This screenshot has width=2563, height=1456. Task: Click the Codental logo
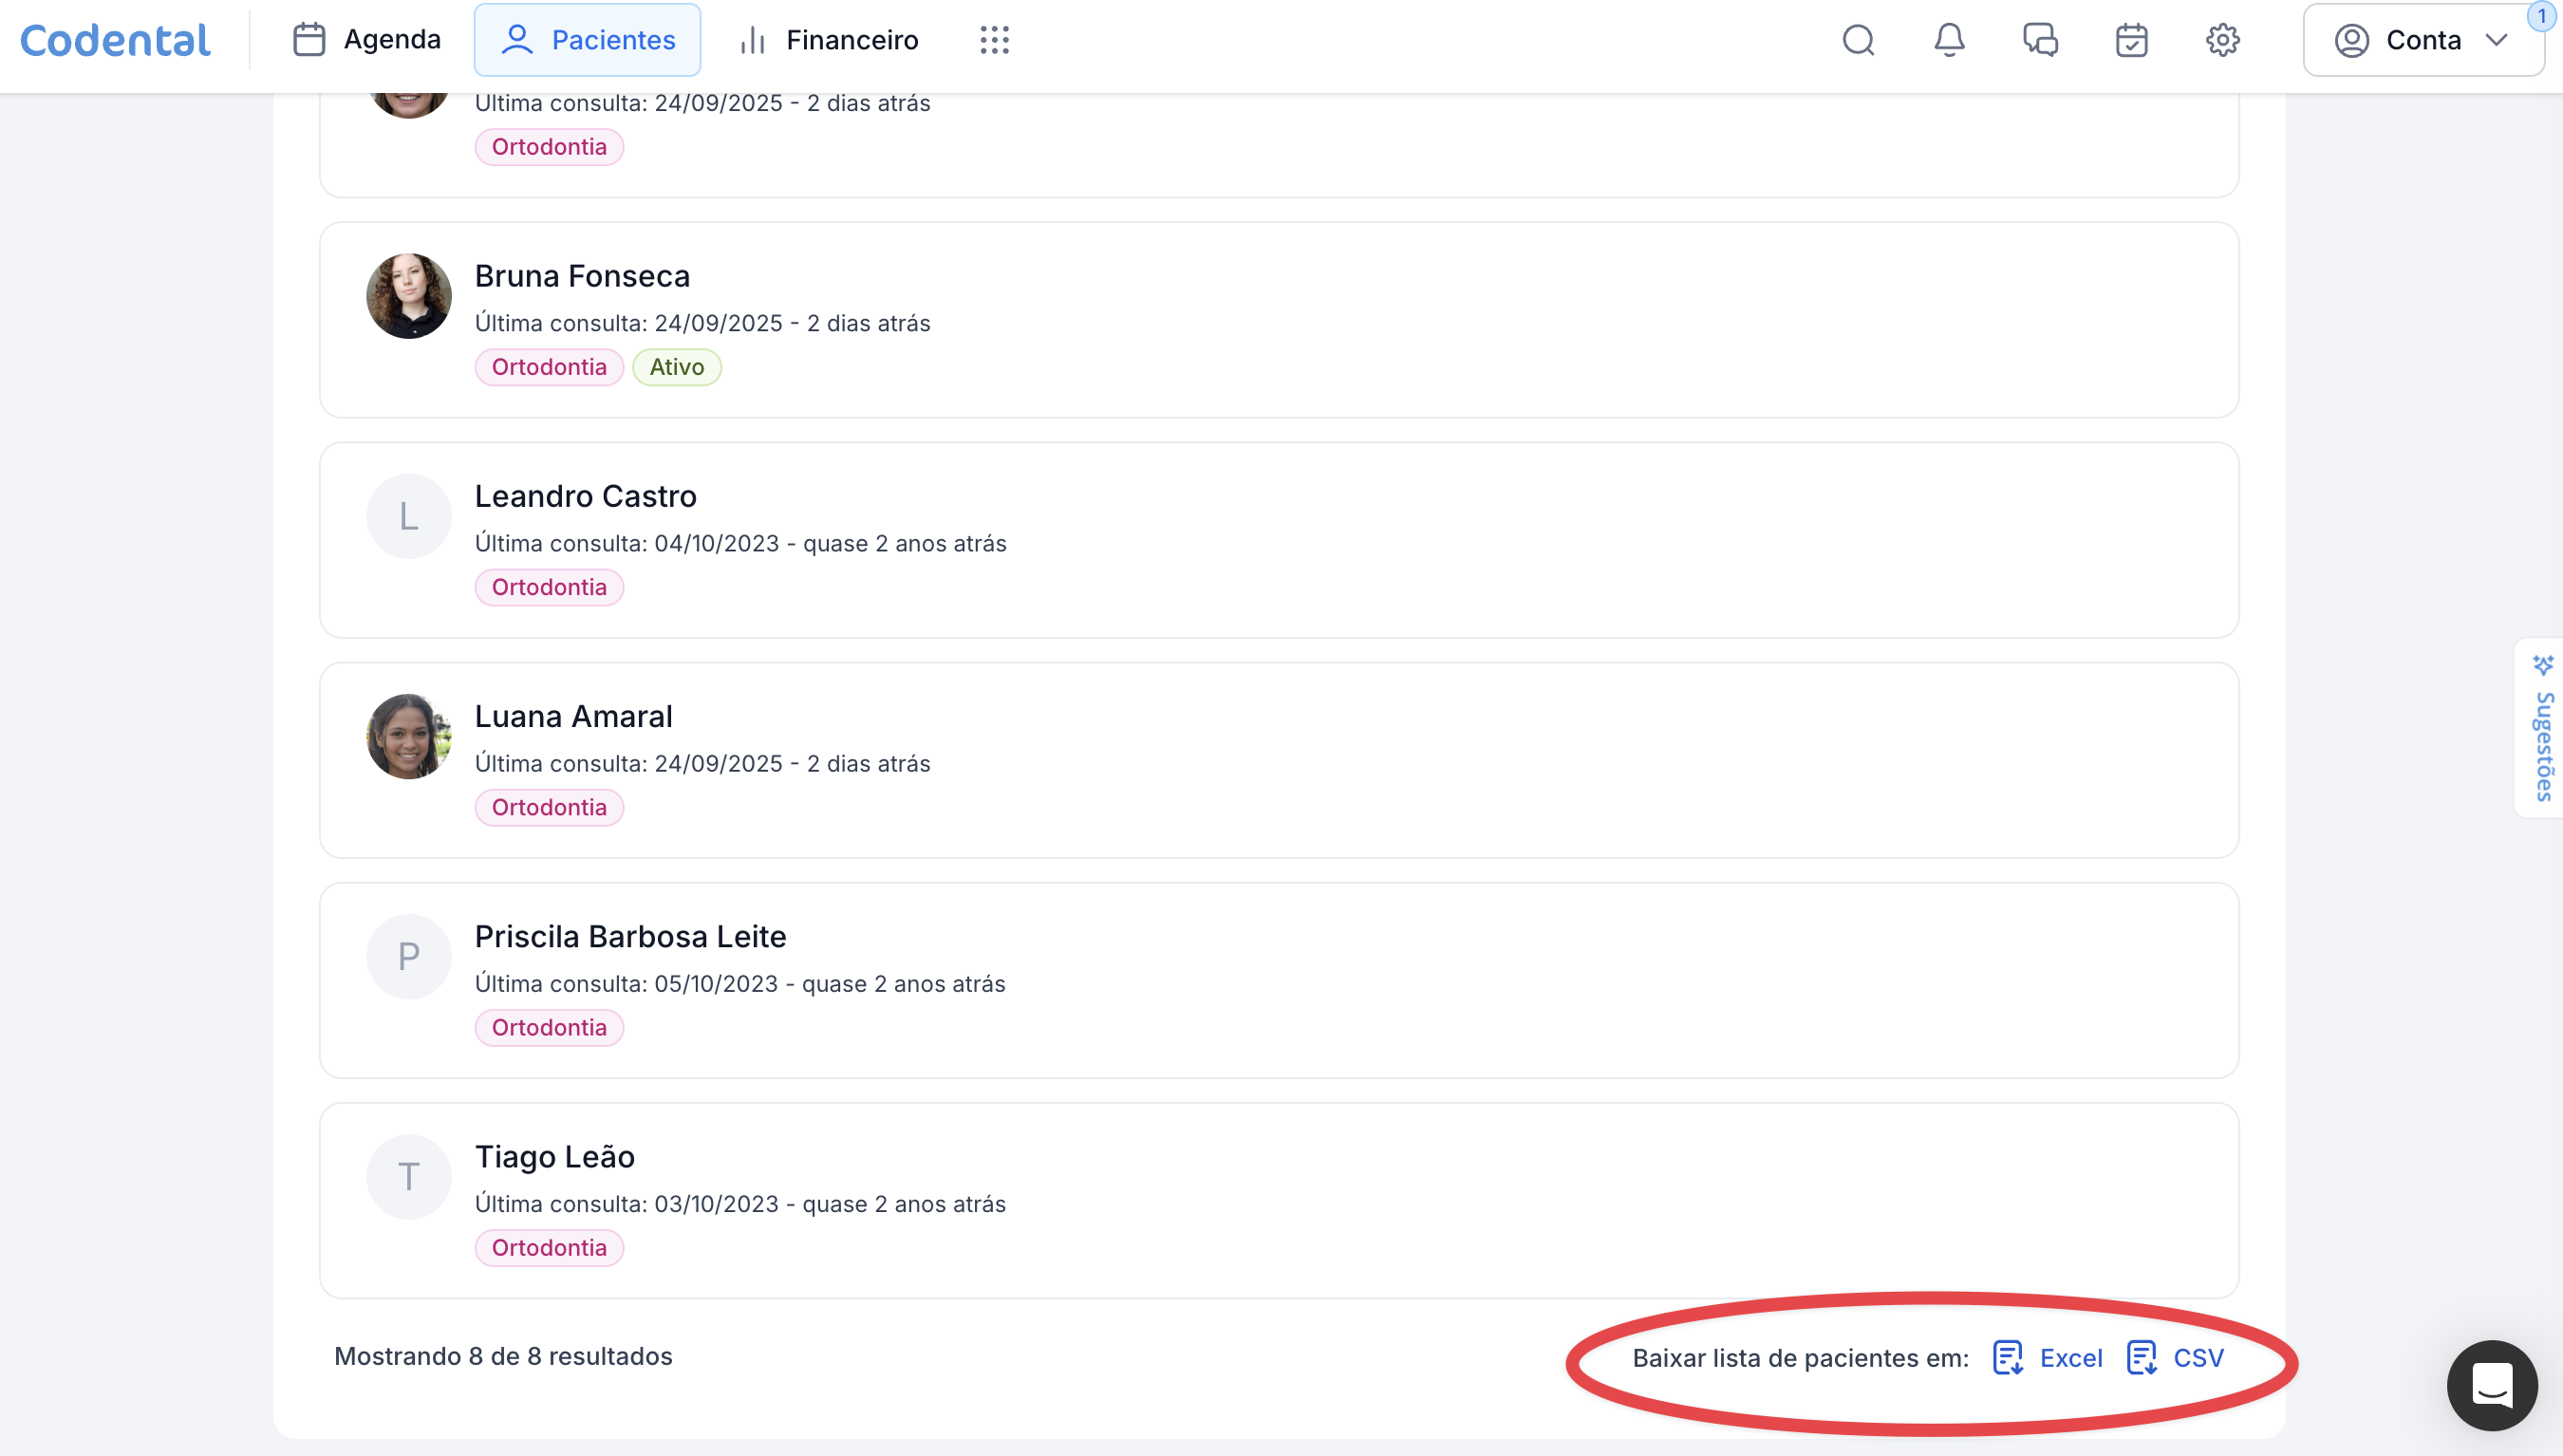point(115,40)
